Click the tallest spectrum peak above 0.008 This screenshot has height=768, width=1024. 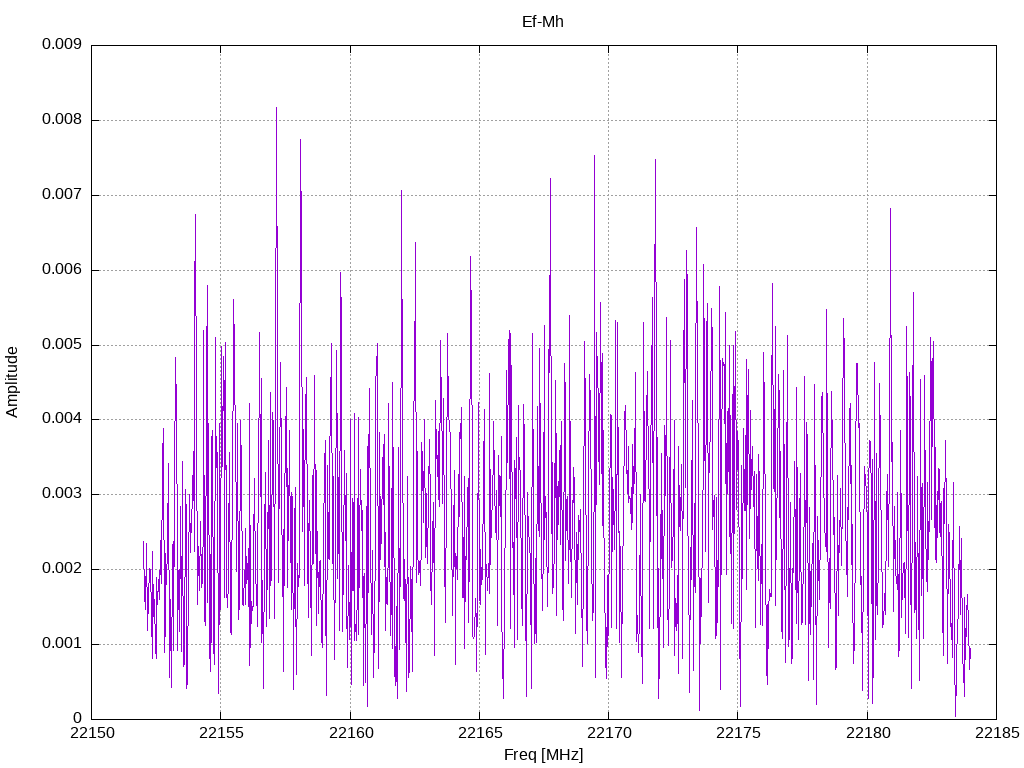(276, 109)
